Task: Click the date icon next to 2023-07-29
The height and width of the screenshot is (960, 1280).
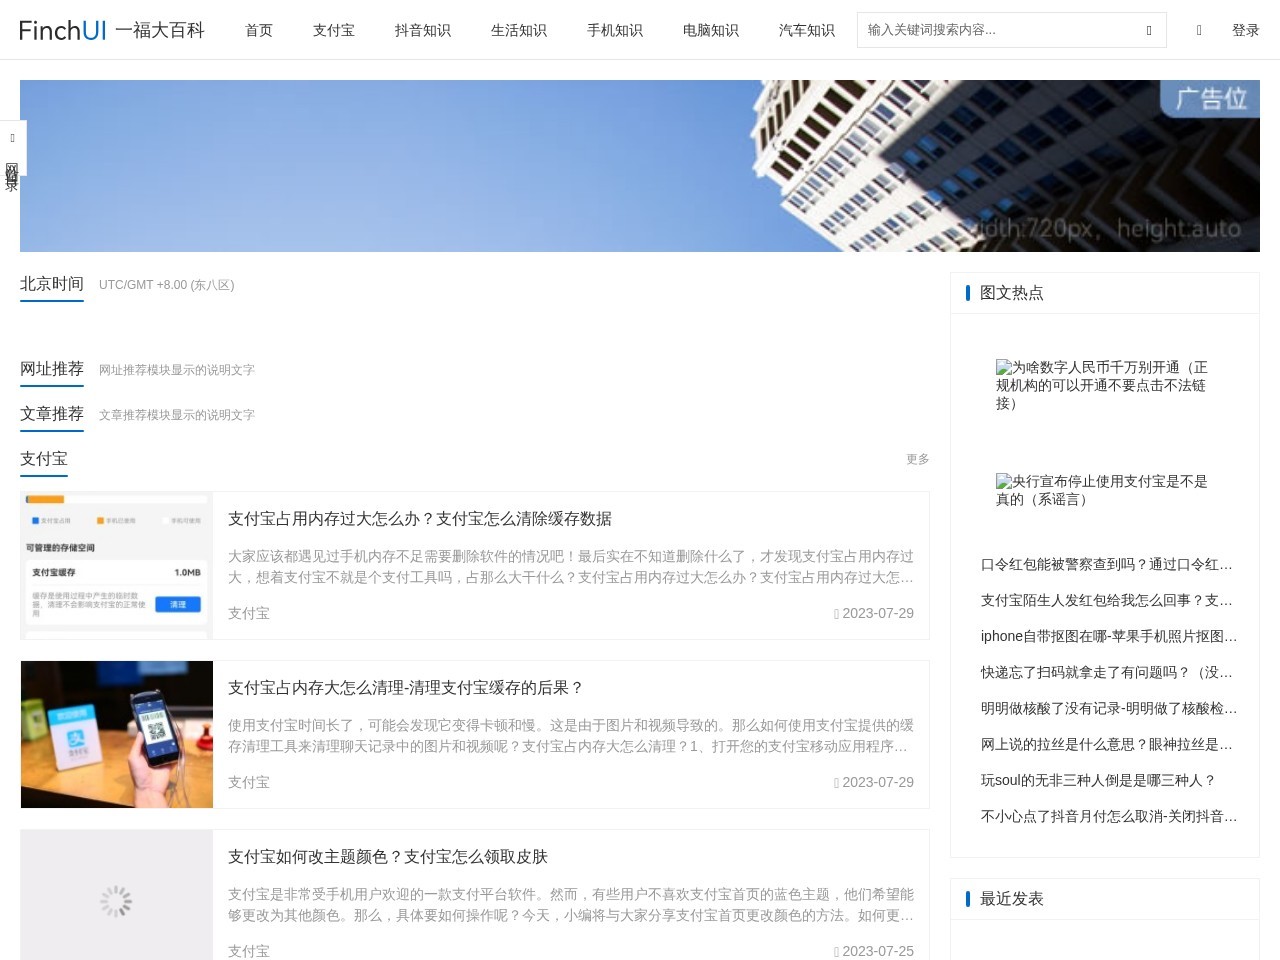Action: pos(836,613)
